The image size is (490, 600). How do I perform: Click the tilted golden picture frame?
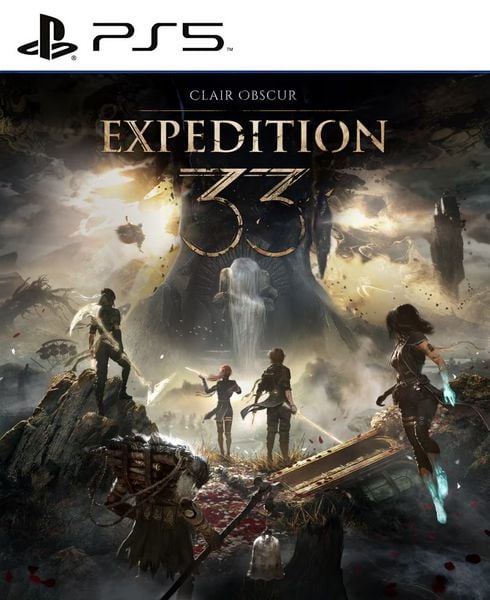click(x=339, y=463)
